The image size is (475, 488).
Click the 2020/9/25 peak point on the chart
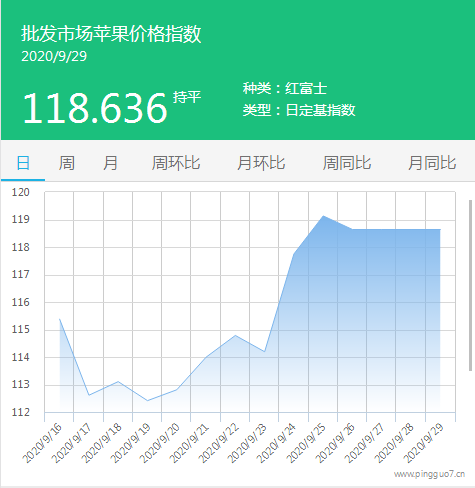pos(323,216)
